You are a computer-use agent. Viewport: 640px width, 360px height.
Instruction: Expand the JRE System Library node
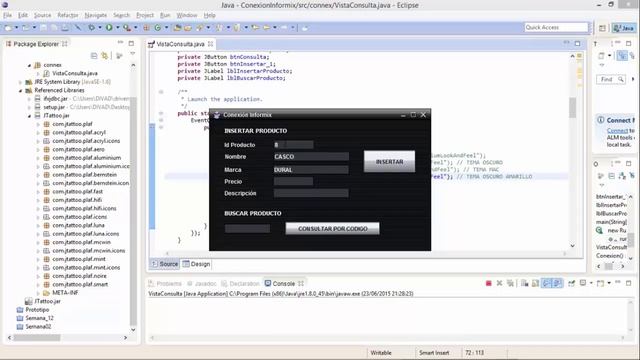(20, 82)
